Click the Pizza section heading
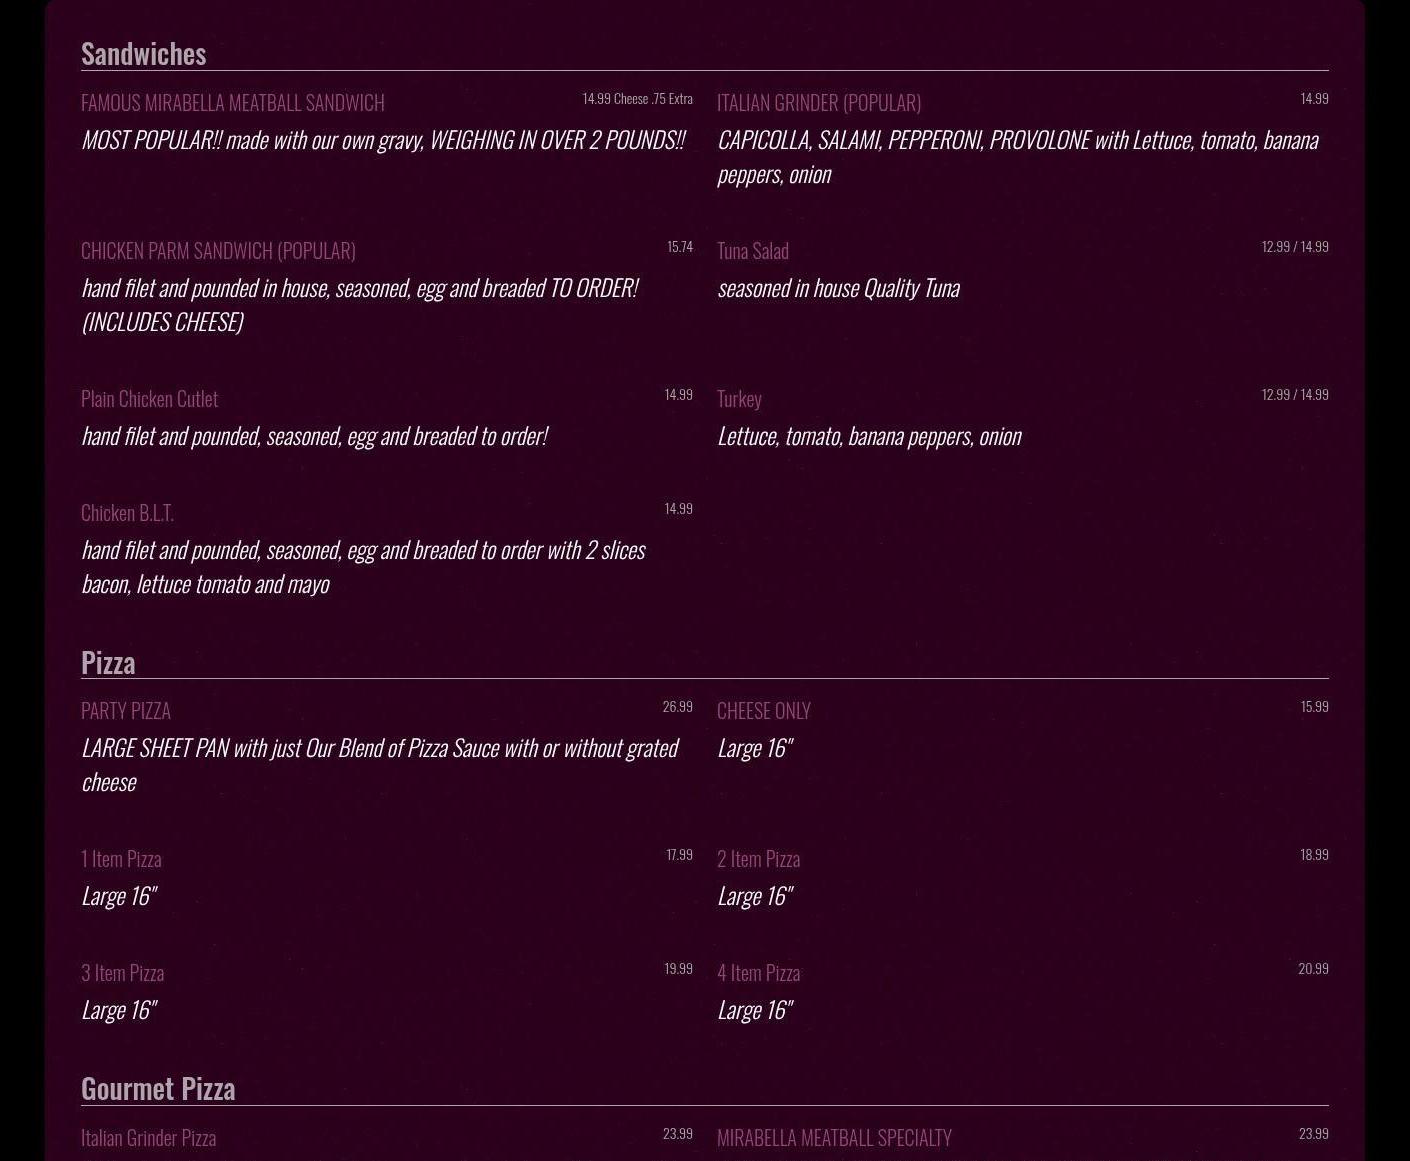 pyautogui.click(x=108, y=662)
